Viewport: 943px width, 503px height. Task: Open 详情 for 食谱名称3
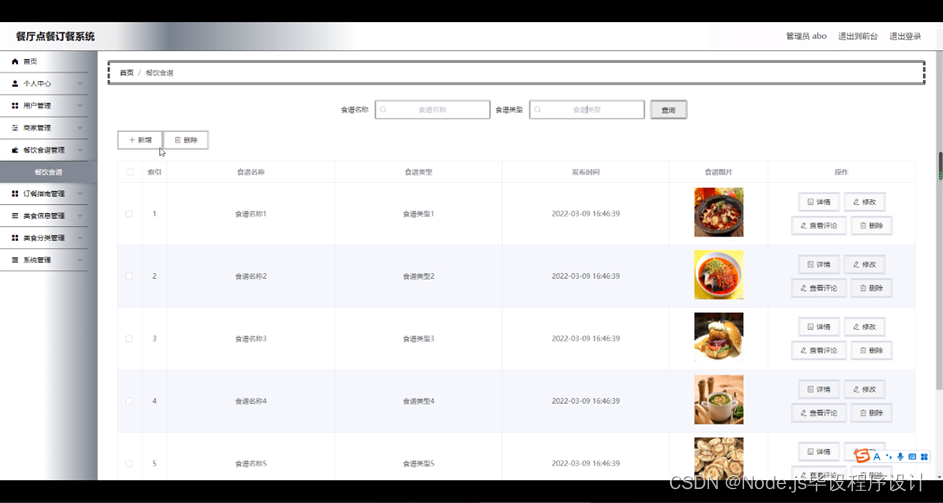click(x=819, y=327)
